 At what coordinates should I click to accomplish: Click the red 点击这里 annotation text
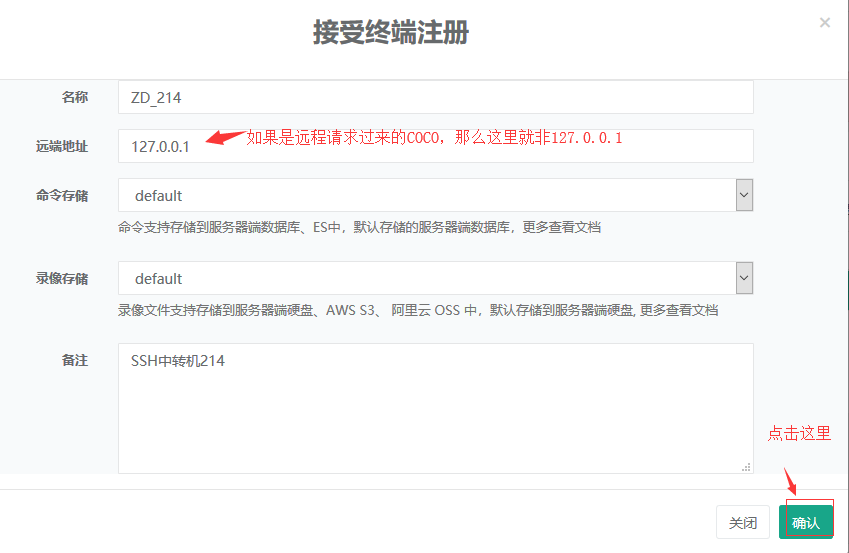(x=799, y=434)
